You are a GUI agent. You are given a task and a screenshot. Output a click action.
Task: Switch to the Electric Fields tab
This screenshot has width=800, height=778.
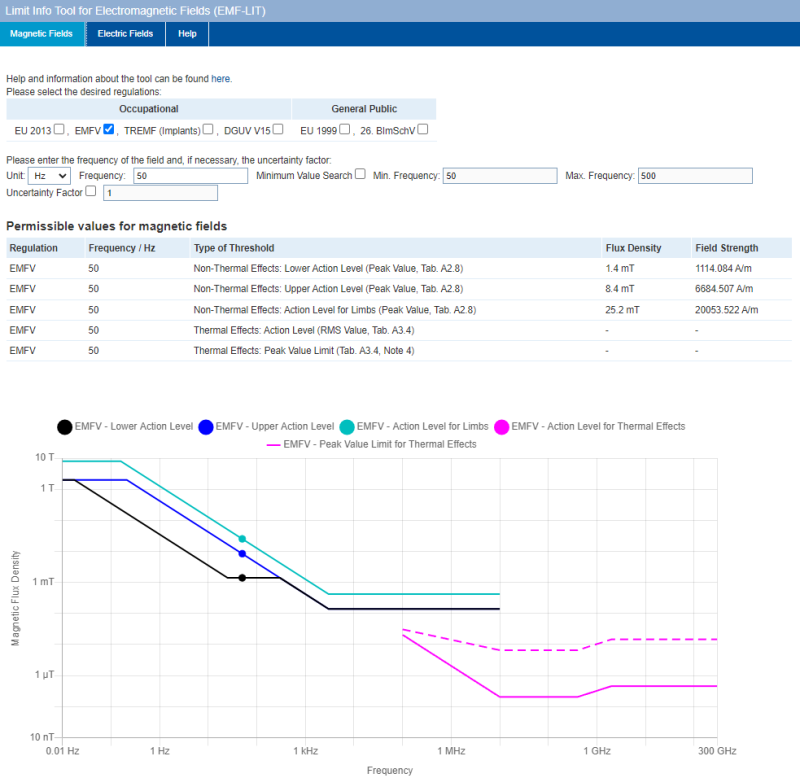[x=125, y=34]
